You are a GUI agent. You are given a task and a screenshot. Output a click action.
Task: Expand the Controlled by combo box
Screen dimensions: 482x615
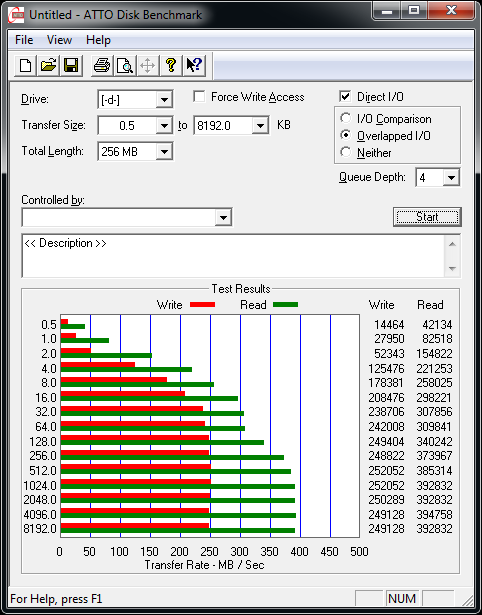pyautogui.click(x=223, y=217)
